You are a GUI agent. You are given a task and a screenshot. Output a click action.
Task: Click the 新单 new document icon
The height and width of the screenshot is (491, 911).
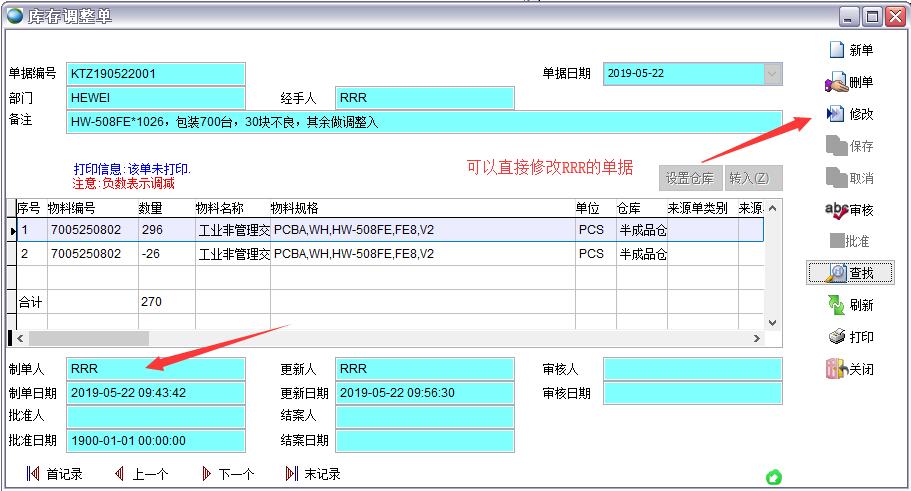tap(836, 50)
